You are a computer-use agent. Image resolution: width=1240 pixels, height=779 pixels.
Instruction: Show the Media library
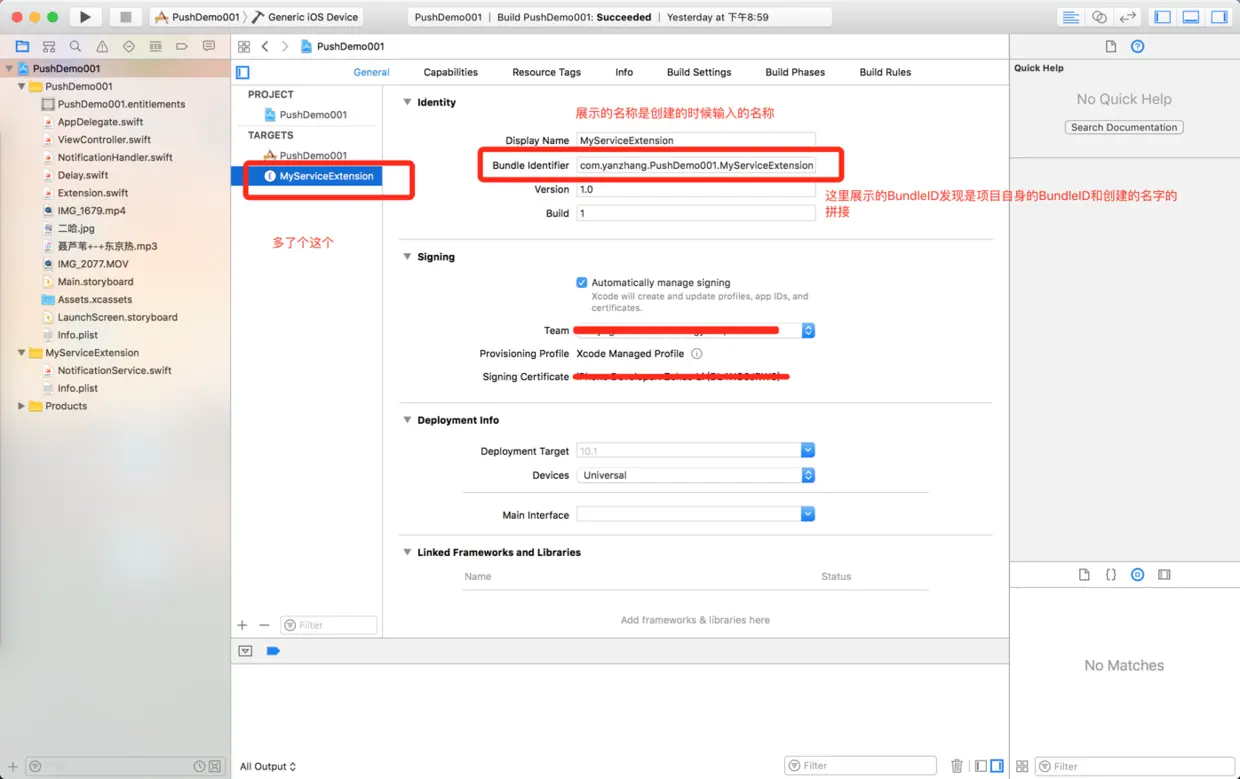(x=1164, y=575)
